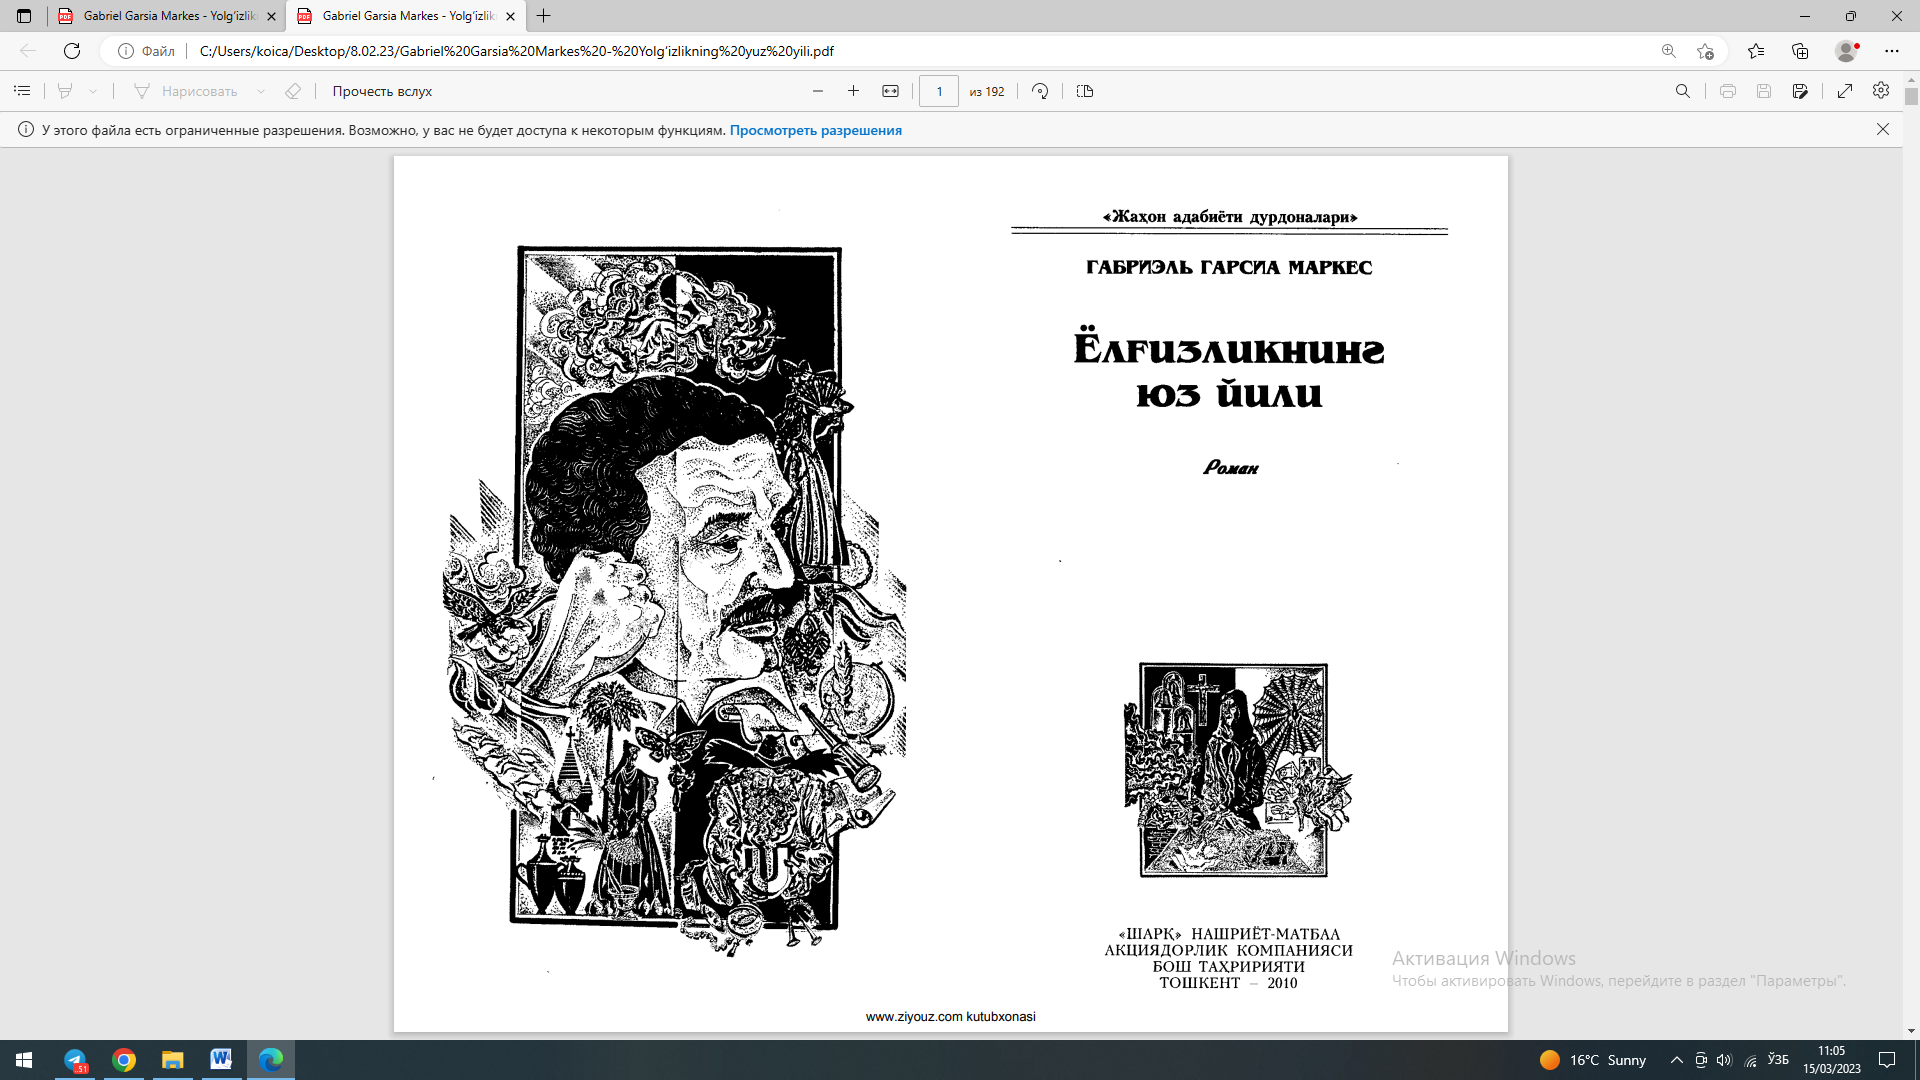
Task: Zoom out the PDF with minus
Action: click(818, 91)
